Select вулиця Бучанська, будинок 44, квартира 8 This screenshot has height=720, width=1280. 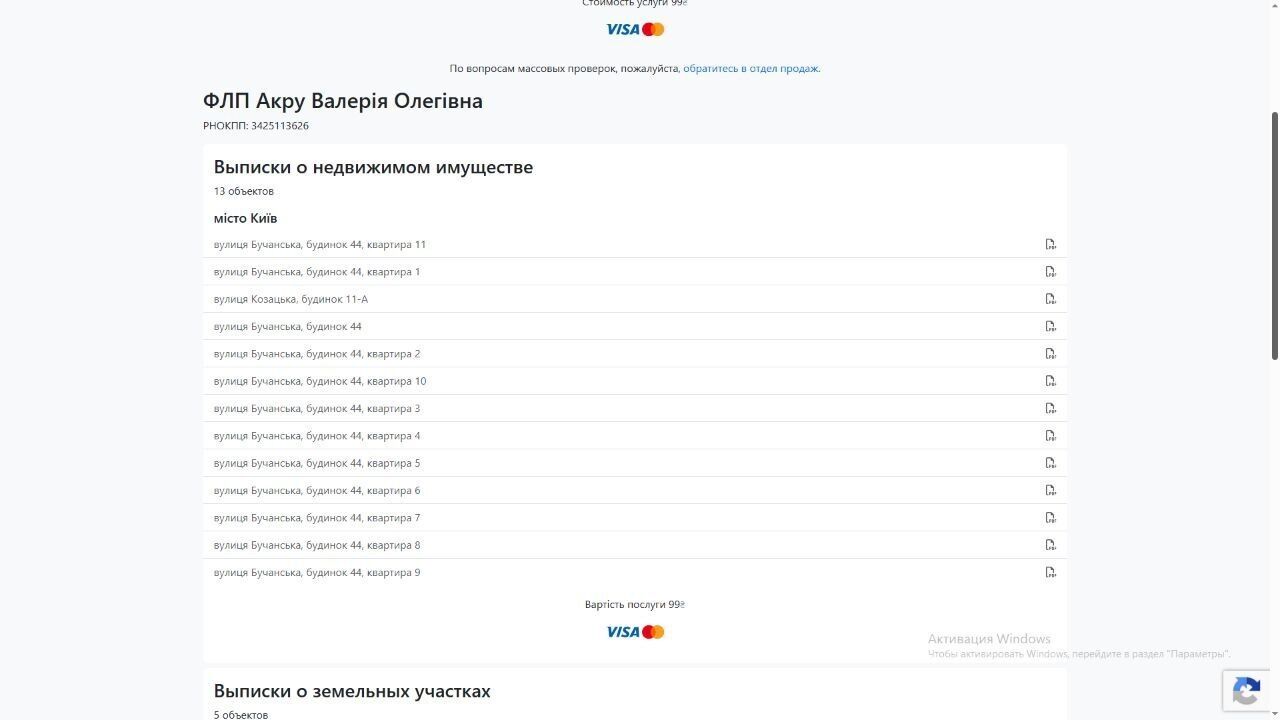coord(317,545)
